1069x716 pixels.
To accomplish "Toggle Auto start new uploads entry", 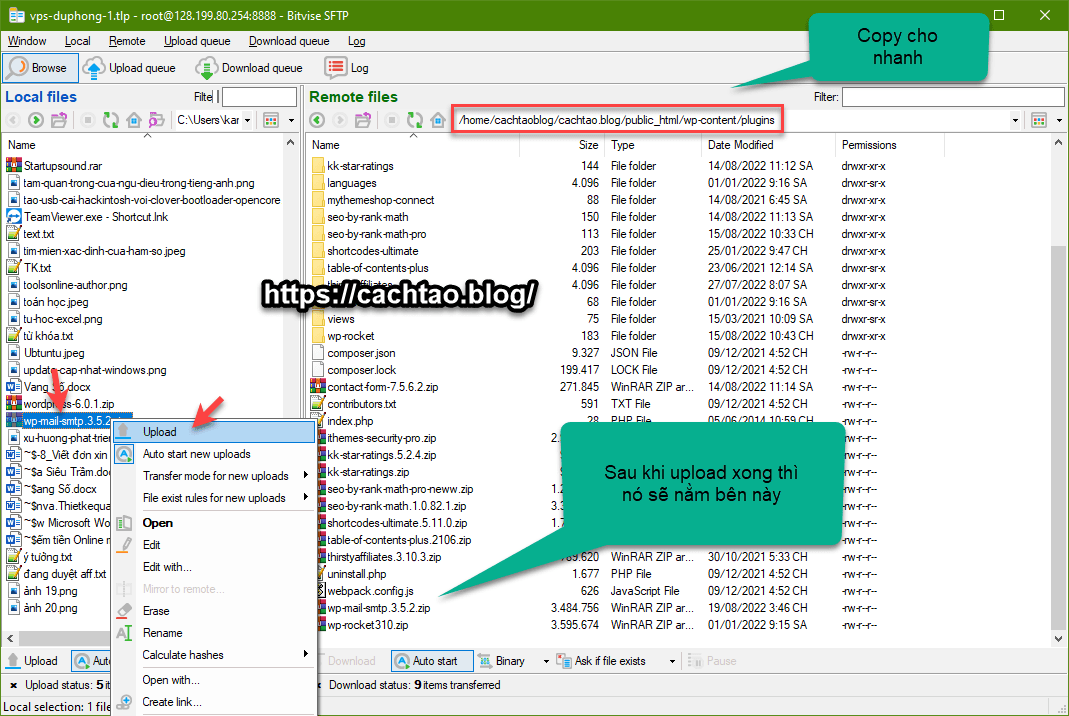I will pyautogui.click(x=214, y=454).
